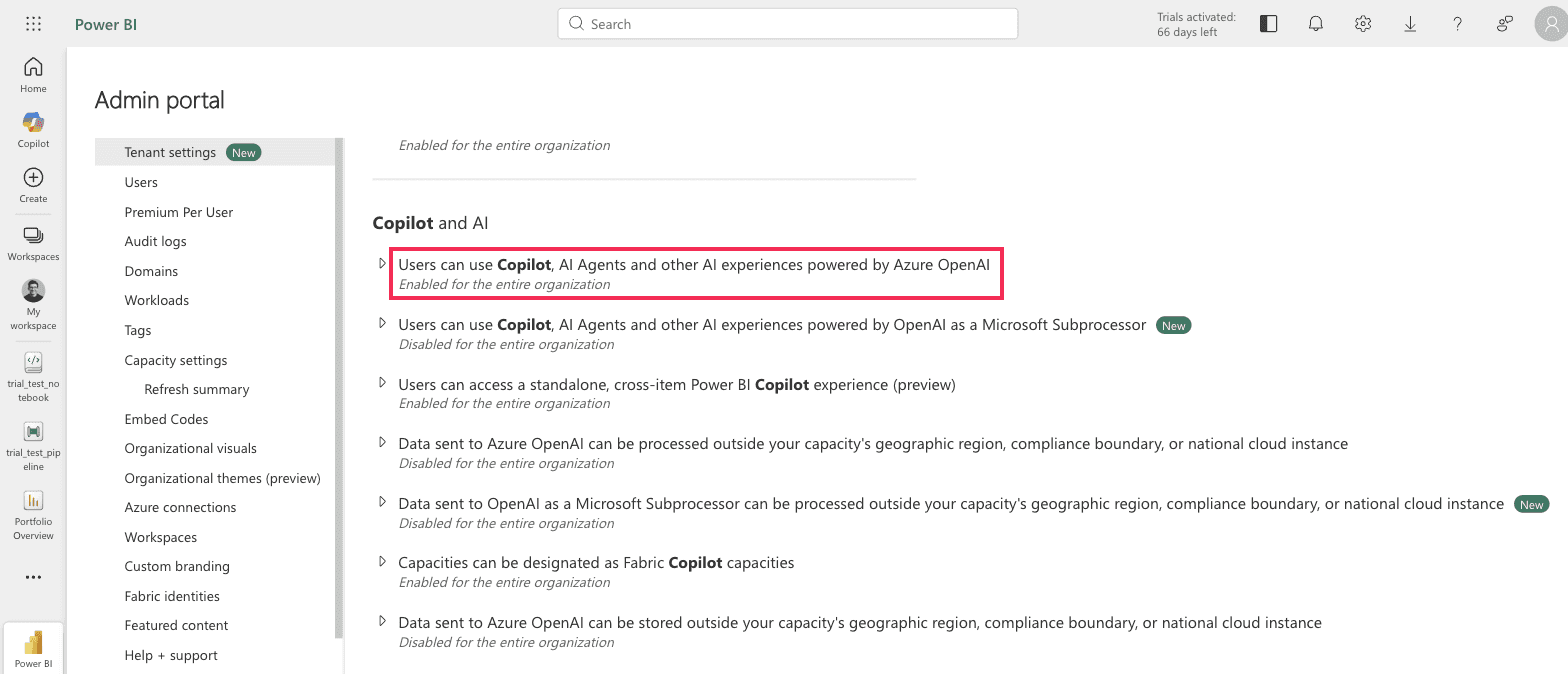The height and width of the screenshot is (674, 1568).
Task: Open notifications bell
Action: 1316,24
